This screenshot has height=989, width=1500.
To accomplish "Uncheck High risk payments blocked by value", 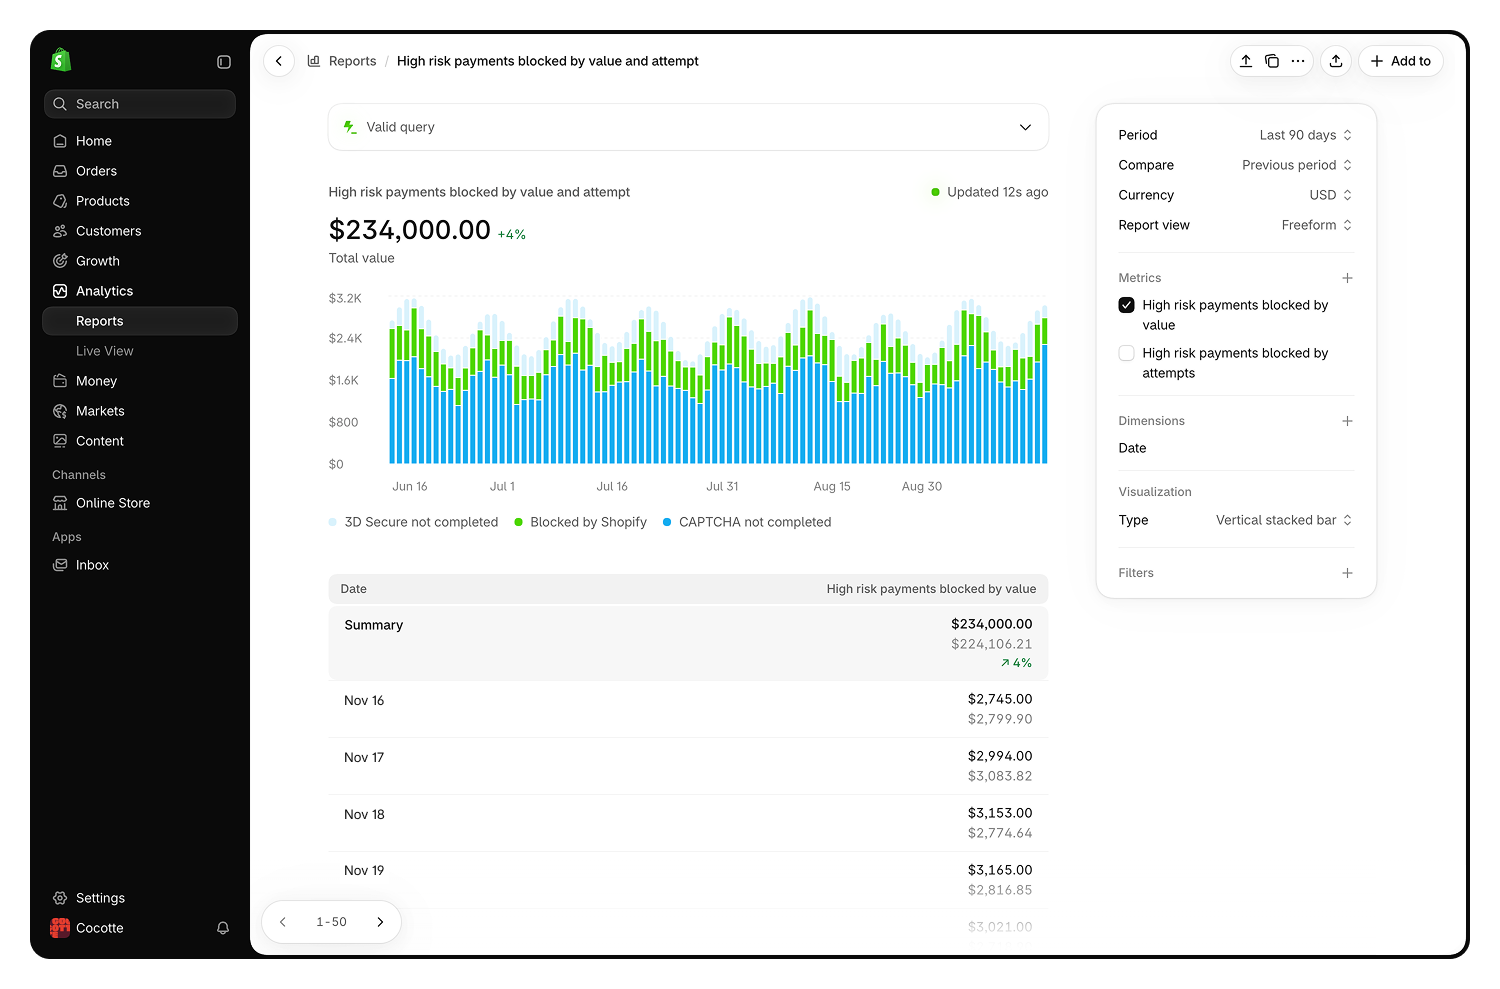I will point(1127,305).
